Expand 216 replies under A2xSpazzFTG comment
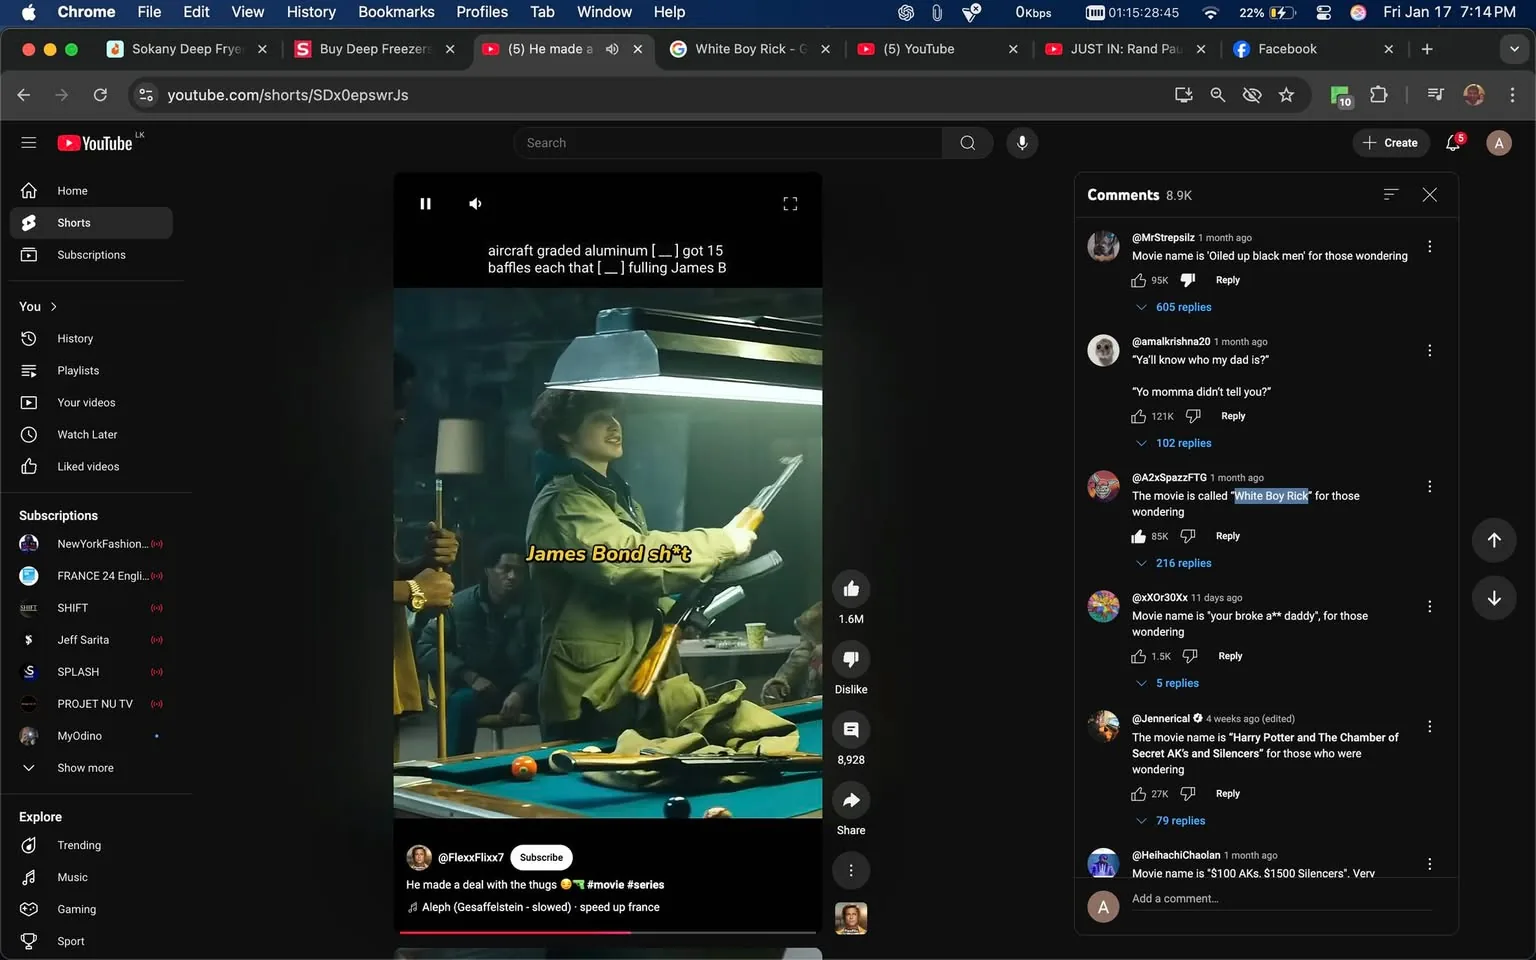The height and width of the screenshot is (960, 1536). tap(1183, 563)
